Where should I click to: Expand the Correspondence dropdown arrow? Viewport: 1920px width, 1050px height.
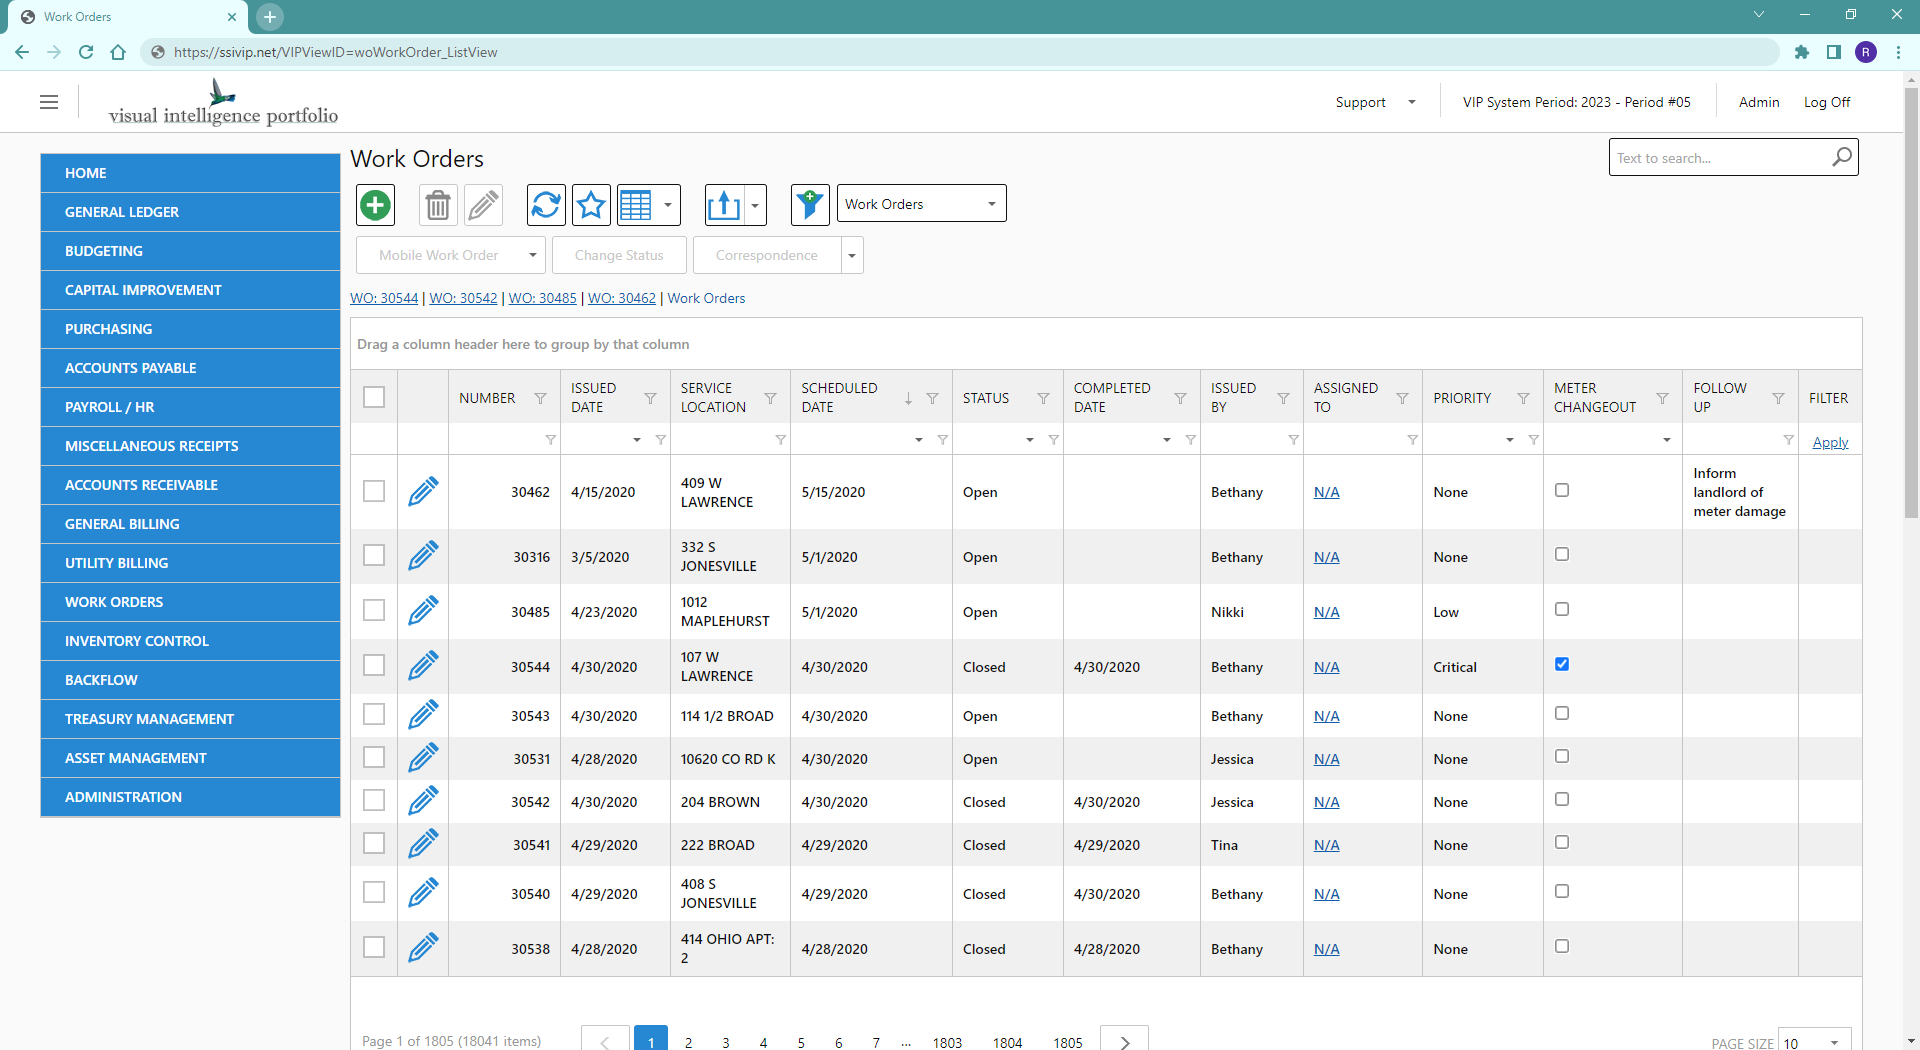(851, 255)
